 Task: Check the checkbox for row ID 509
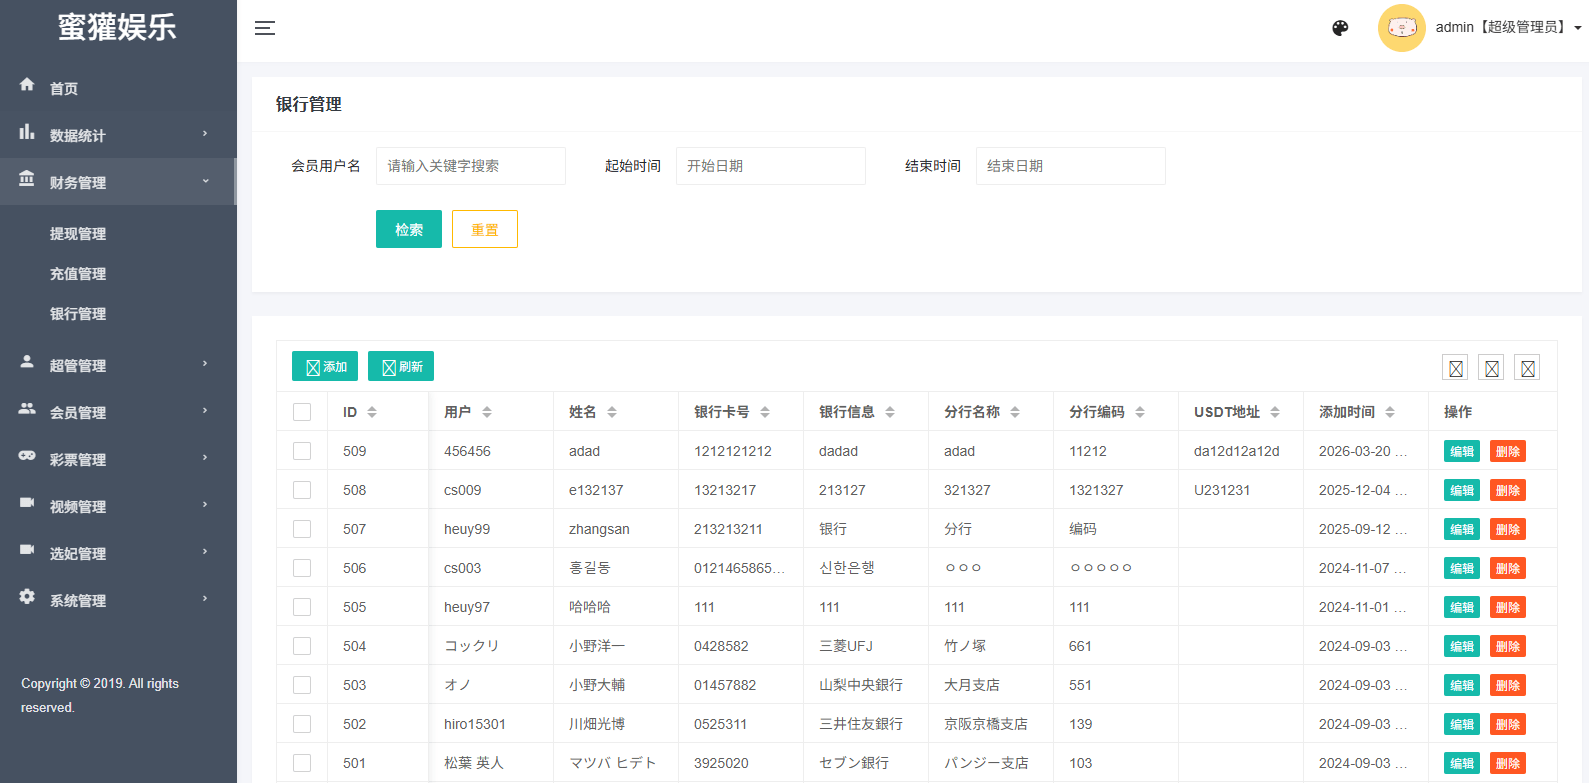302,451
